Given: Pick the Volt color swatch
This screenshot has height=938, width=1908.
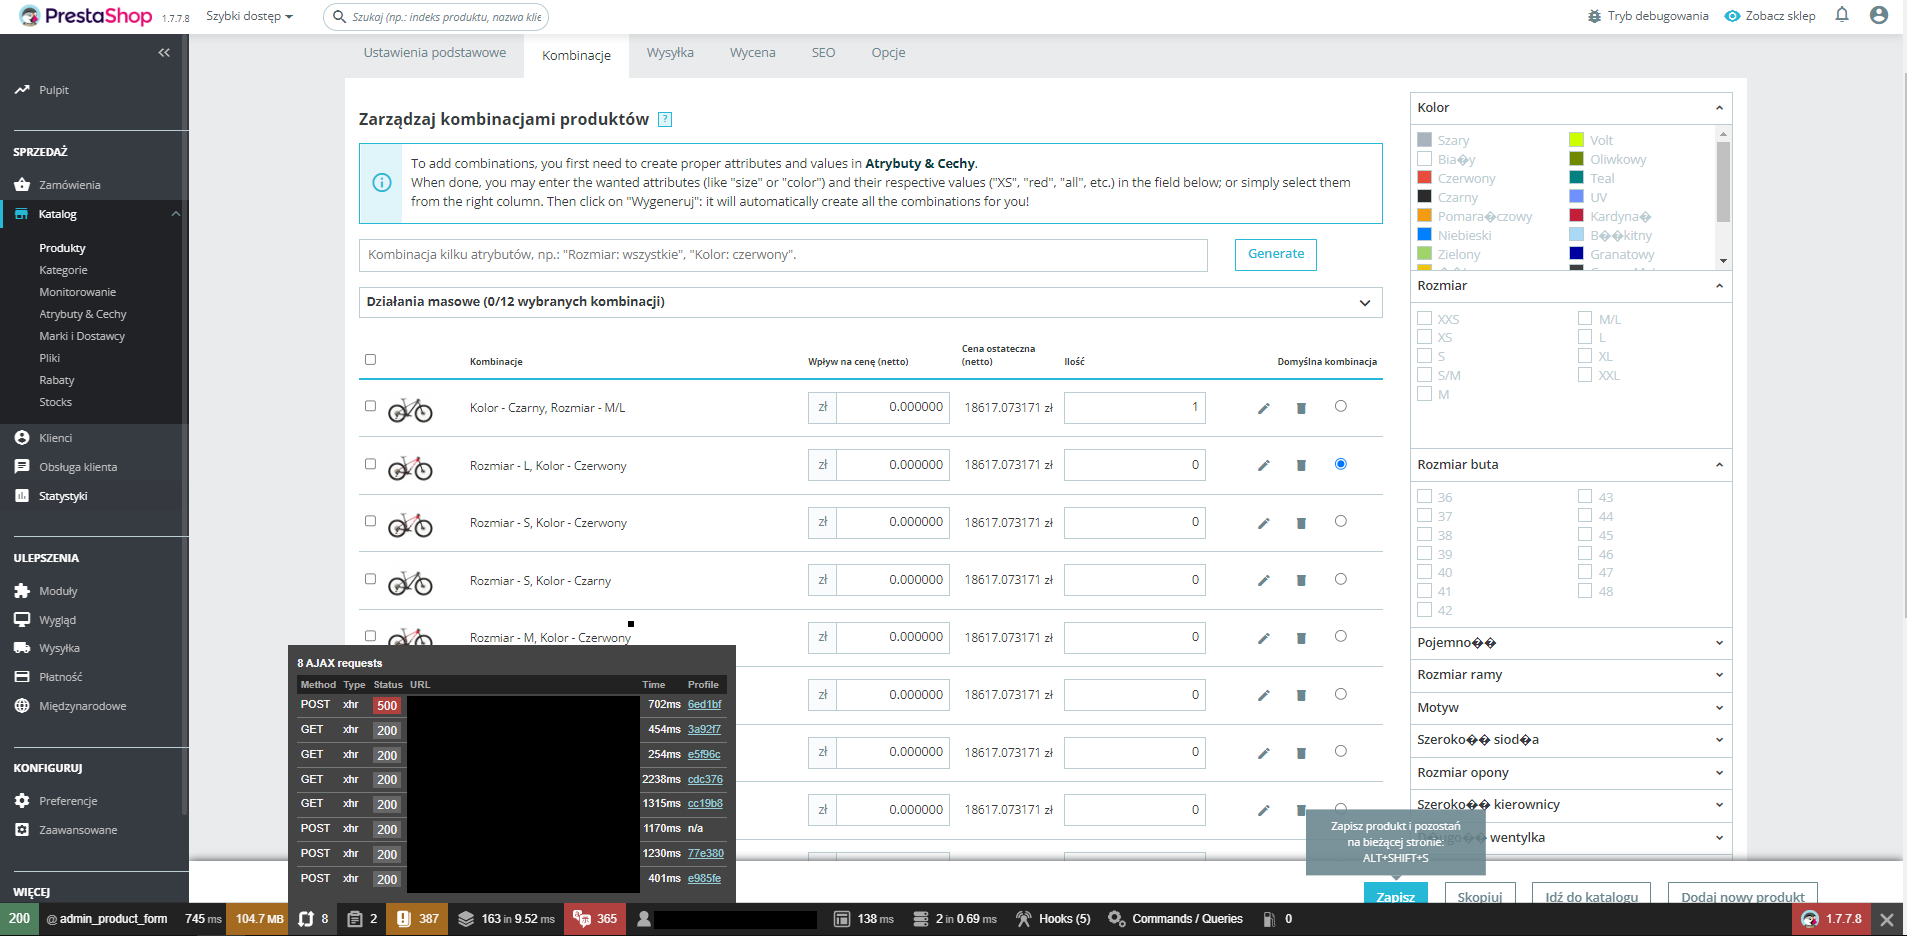Looking at the screenshot, I should click(x=1577, y=140).
